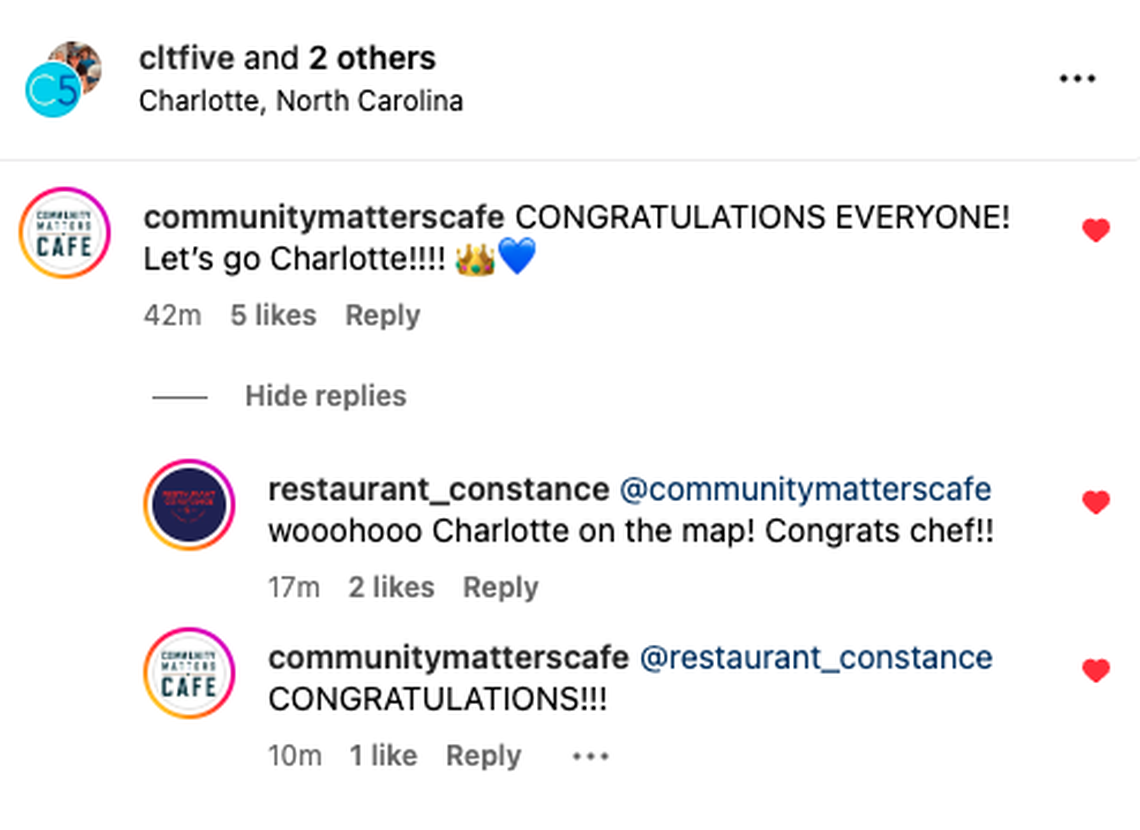The height and width of the screenshot is (830, 1140).
Task: Open the options menu on the last comment
Action: pyautogui.click(x=590, y=757)
